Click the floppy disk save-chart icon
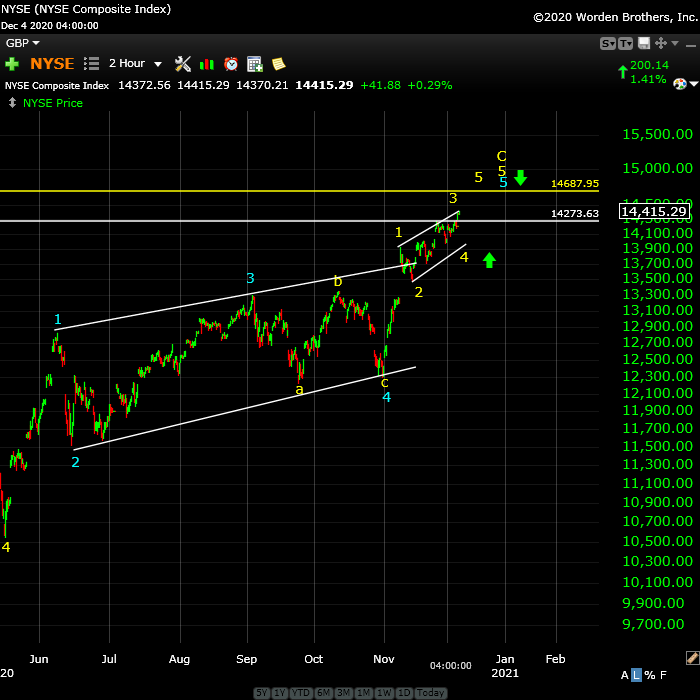 [643, 43]
